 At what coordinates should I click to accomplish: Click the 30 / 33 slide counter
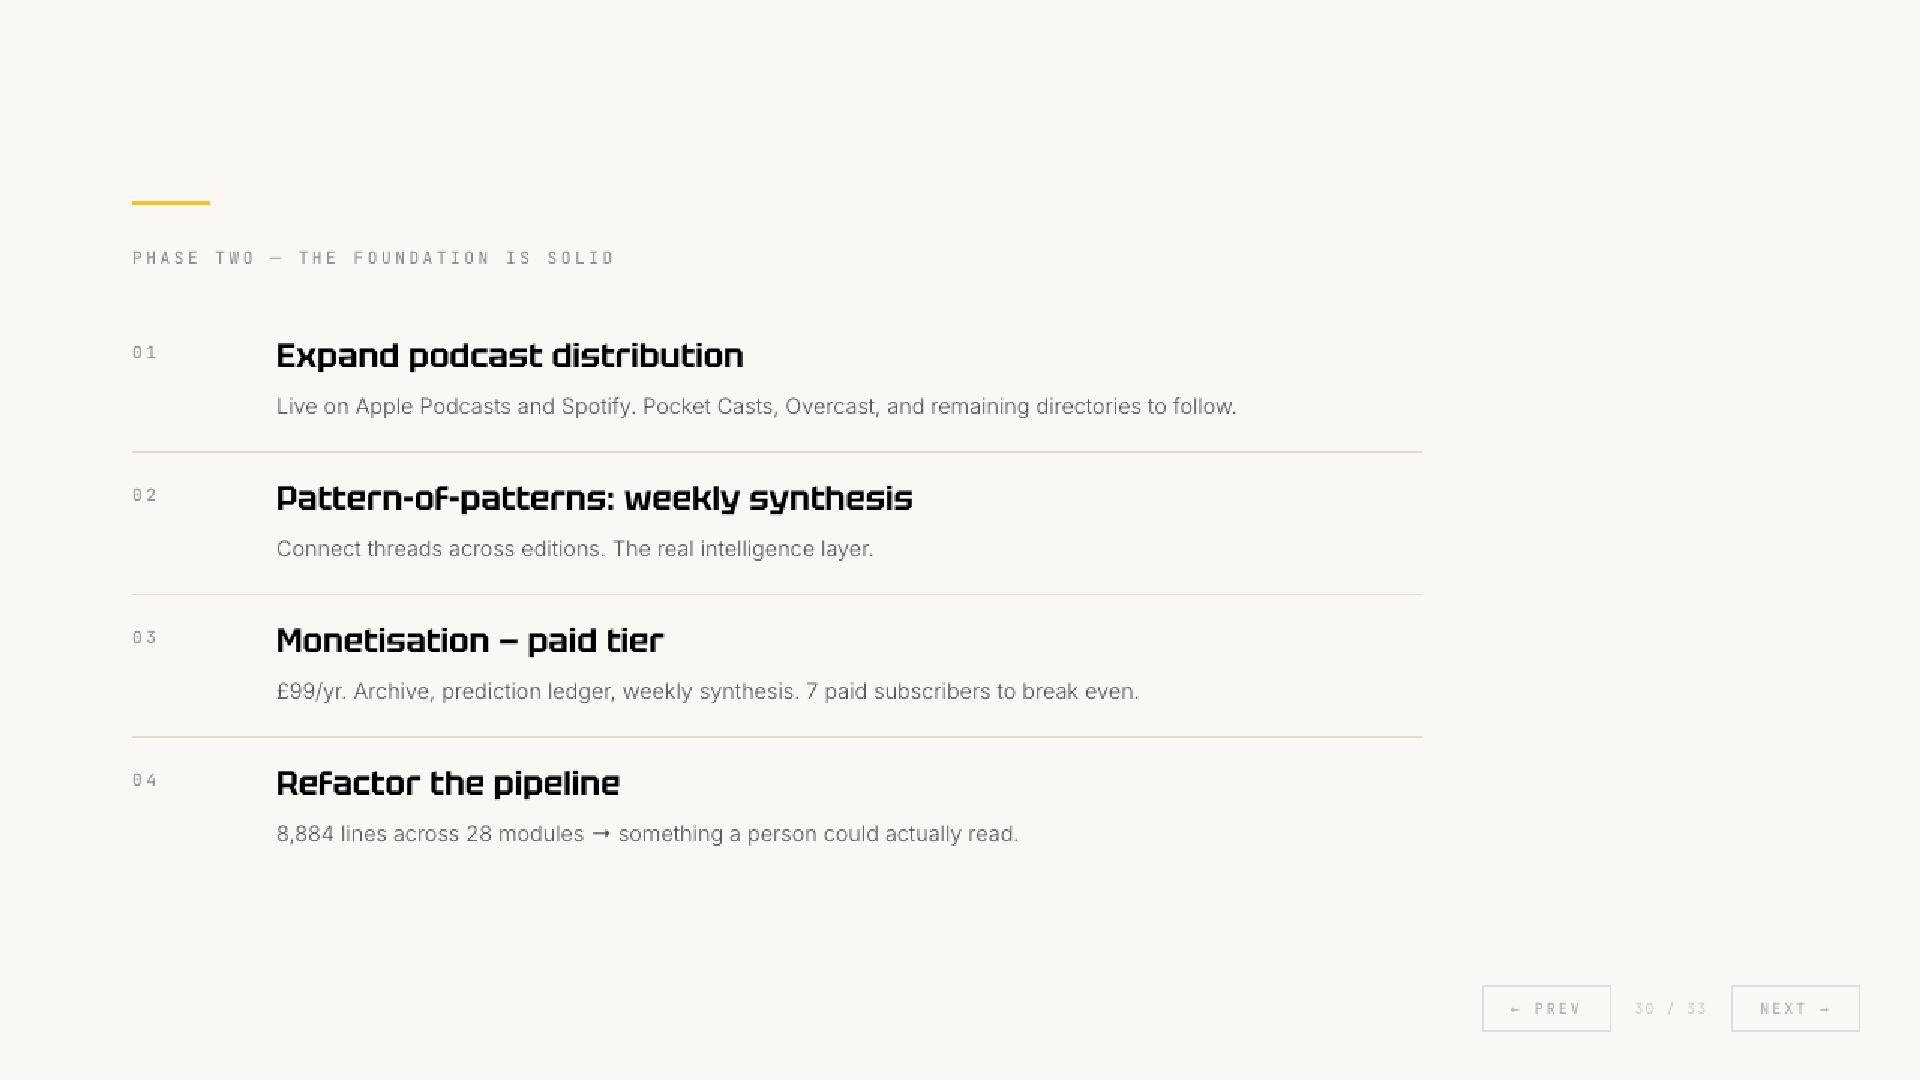(1670, 1008)
